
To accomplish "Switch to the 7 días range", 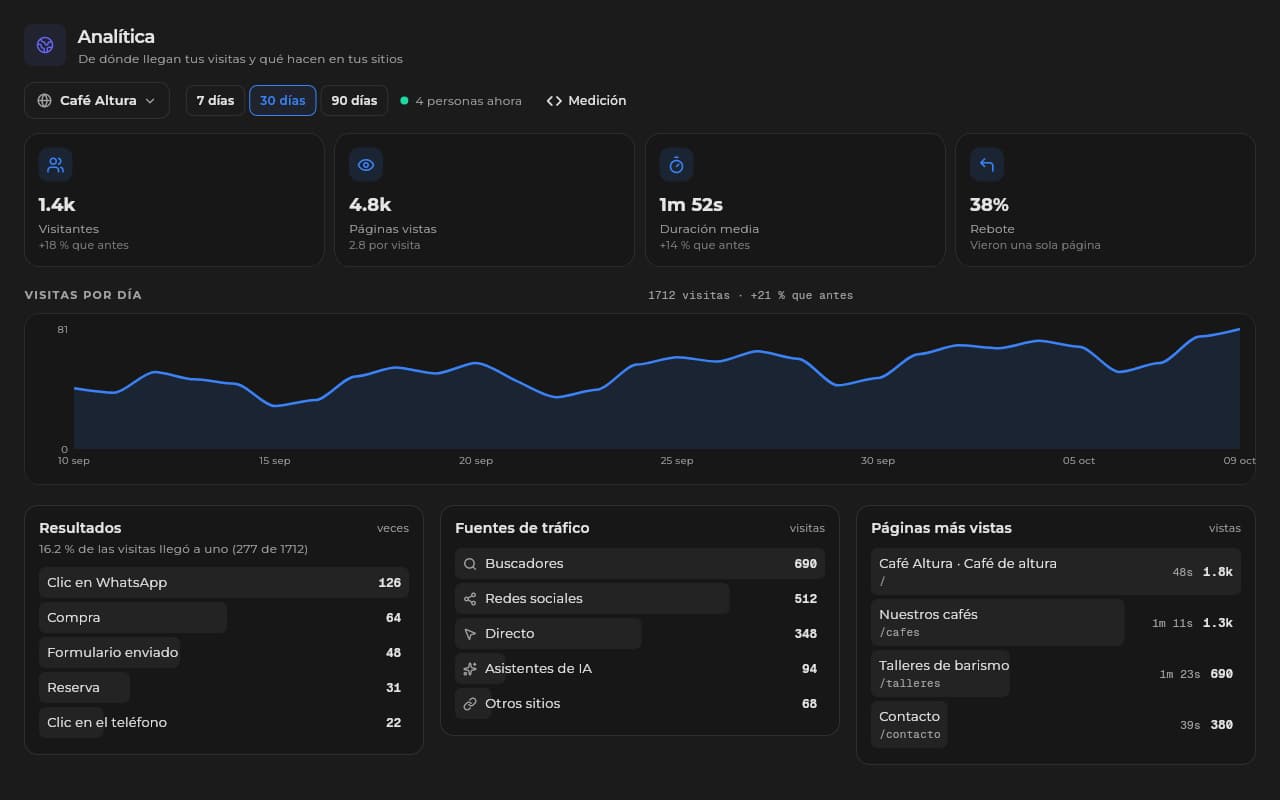I will tap(215, 101).
